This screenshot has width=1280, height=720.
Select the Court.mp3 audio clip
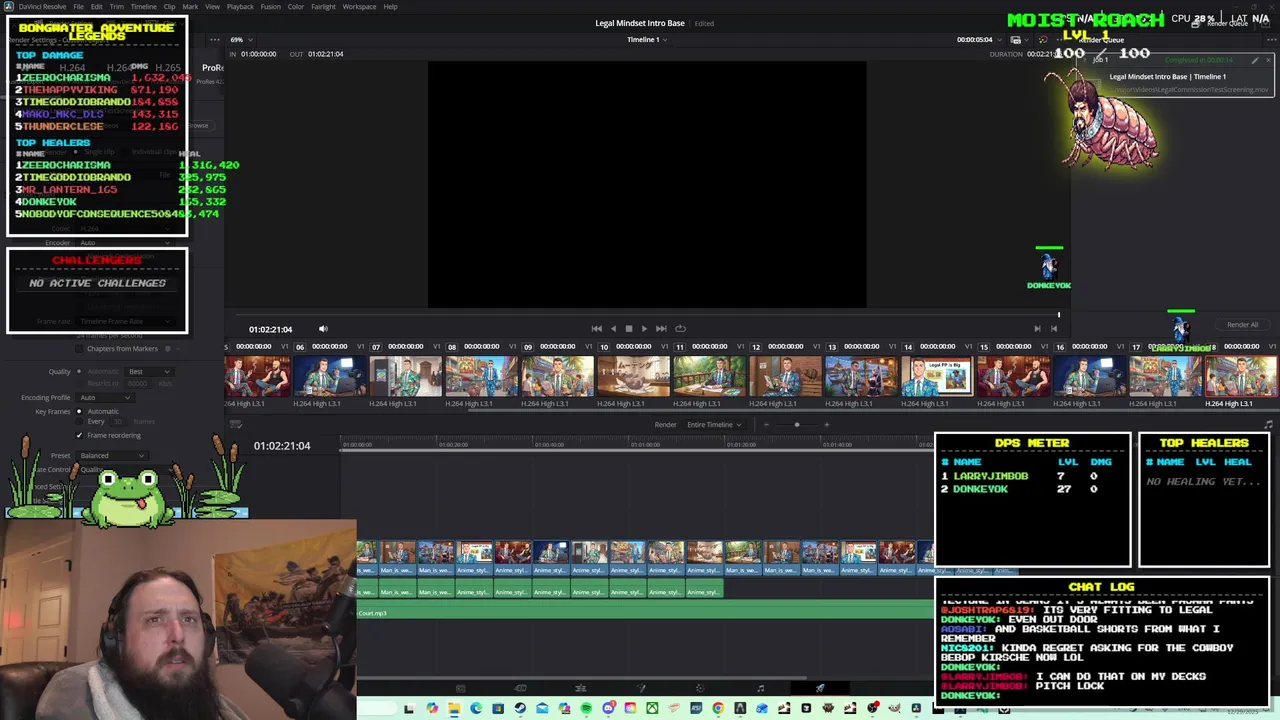645,609
